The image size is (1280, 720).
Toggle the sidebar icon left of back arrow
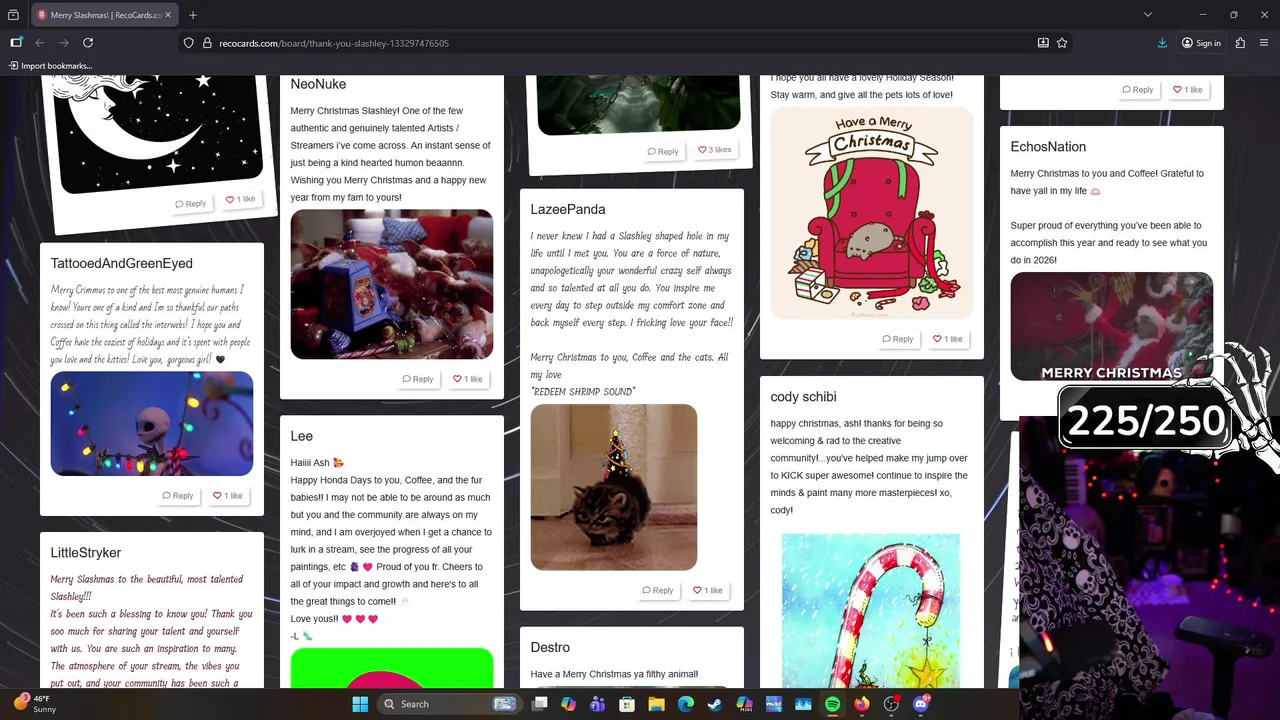pos(16,43)
